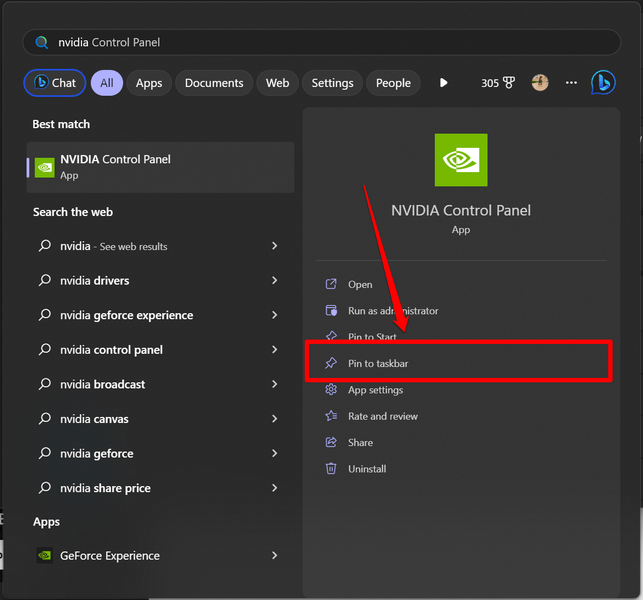This screenshot has height=600, width=643.
Task: Click the GeForce Experience app icon
Action: (x=44, y=555)
